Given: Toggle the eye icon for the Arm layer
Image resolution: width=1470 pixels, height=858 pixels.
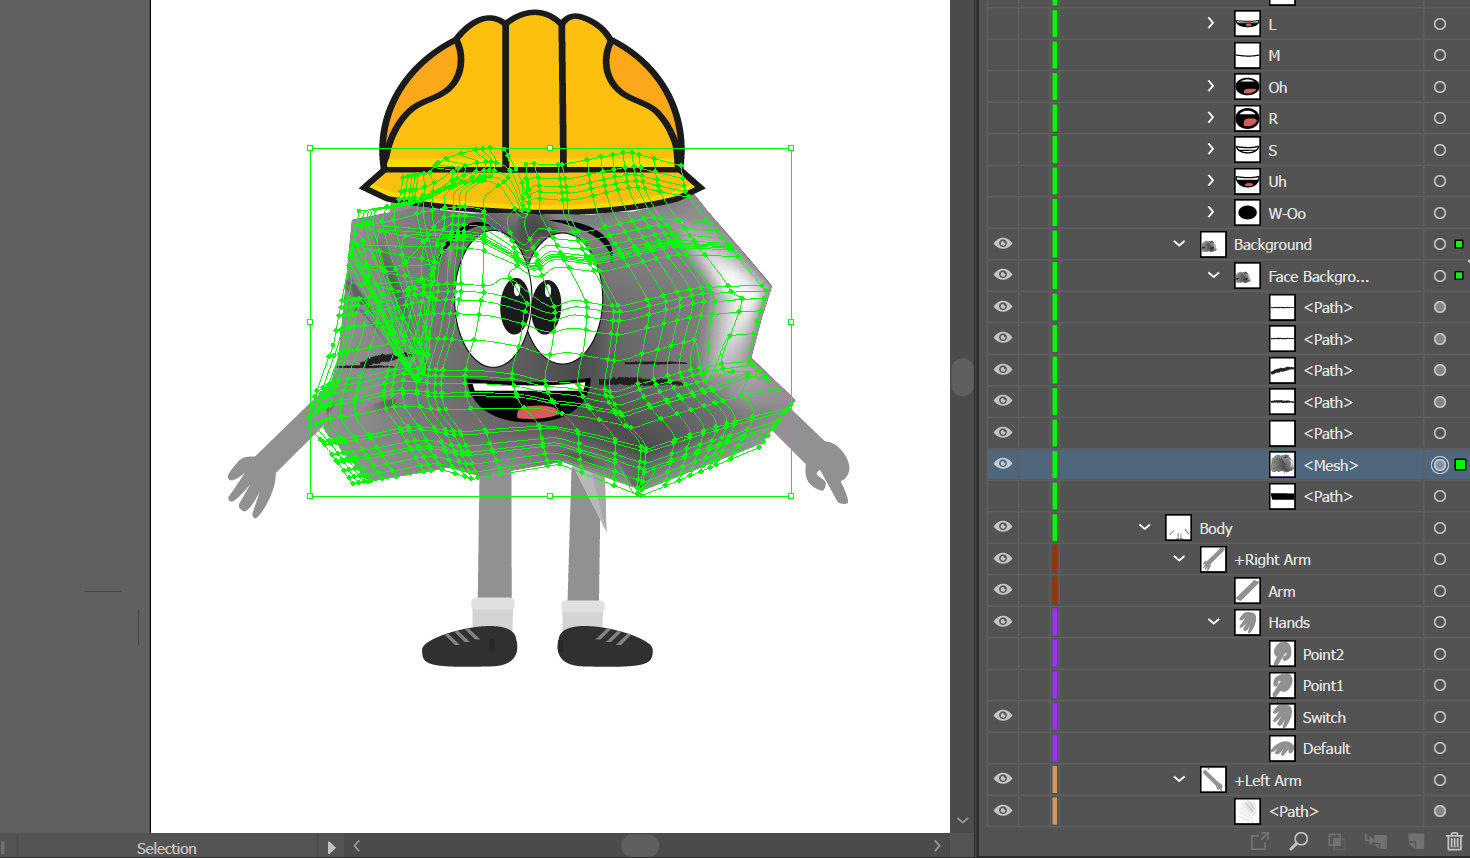Looking at the screenshot, I should [1003, 591].
